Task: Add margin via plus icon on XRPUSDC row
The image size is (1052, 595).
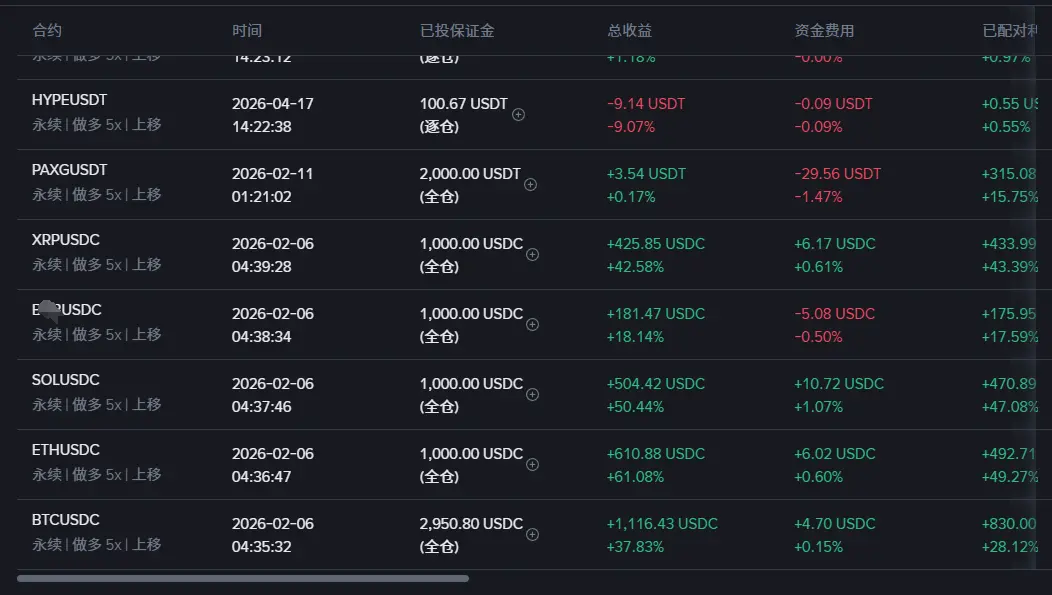Action: pyautogui.click(x=532, y=254)
